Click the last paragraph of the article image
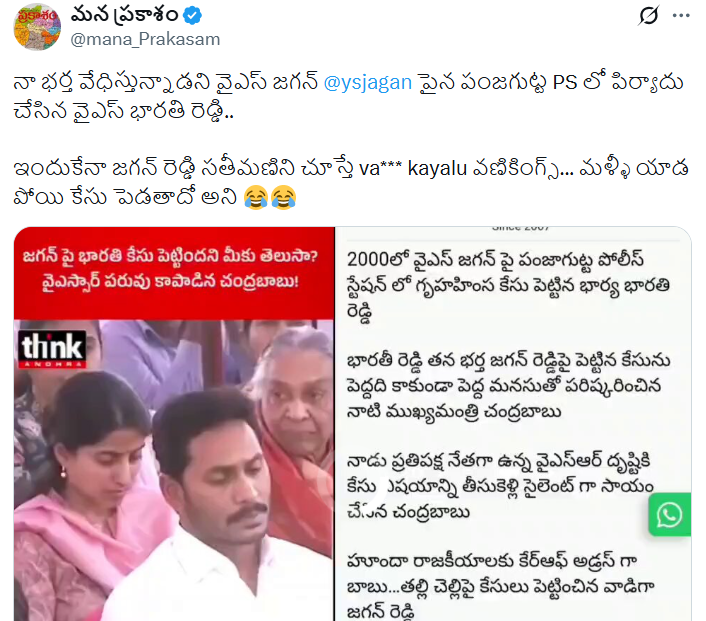Image resolution: width=706 pixels, height=621 pixels. pos(501,586)
